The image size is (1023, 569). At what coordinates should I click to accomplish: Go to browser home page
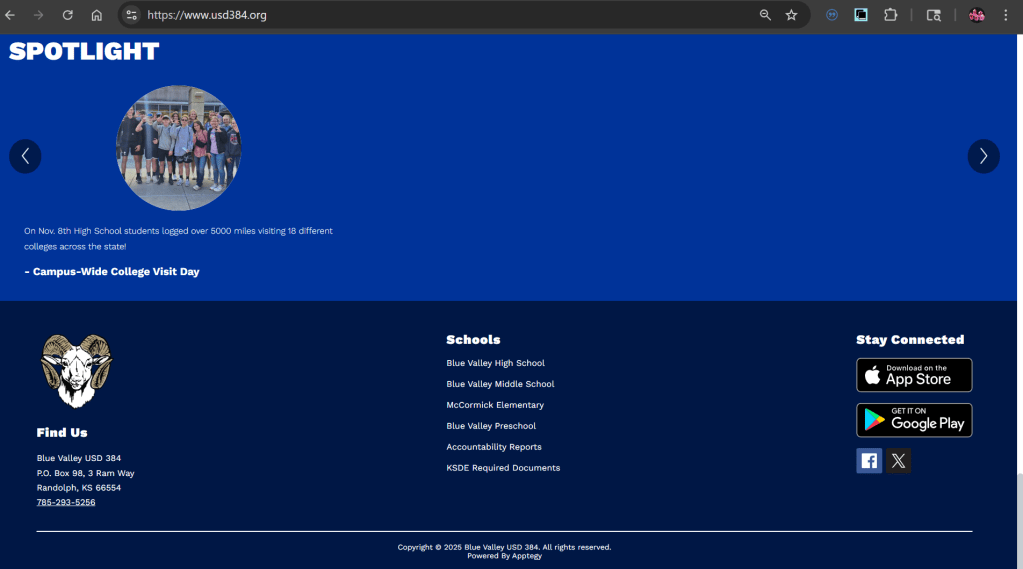[x=97, y=15]
